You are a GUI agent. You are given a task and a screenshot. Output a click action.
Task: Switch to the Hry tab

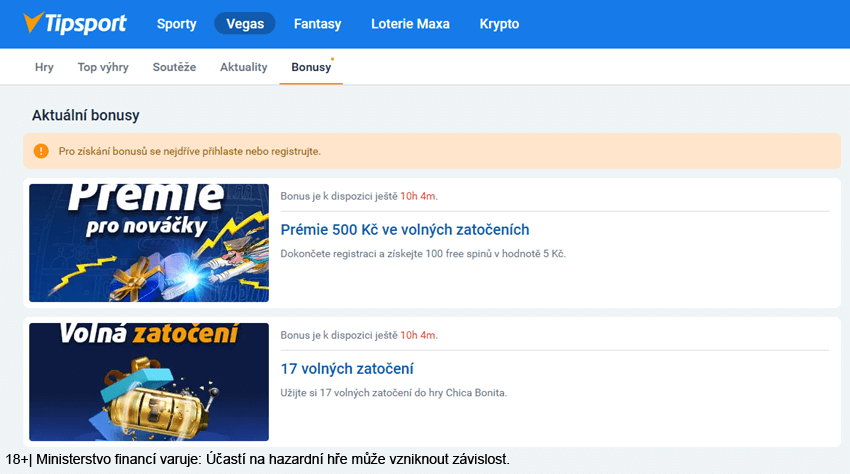pyautogui.click(x=44, y=67)
